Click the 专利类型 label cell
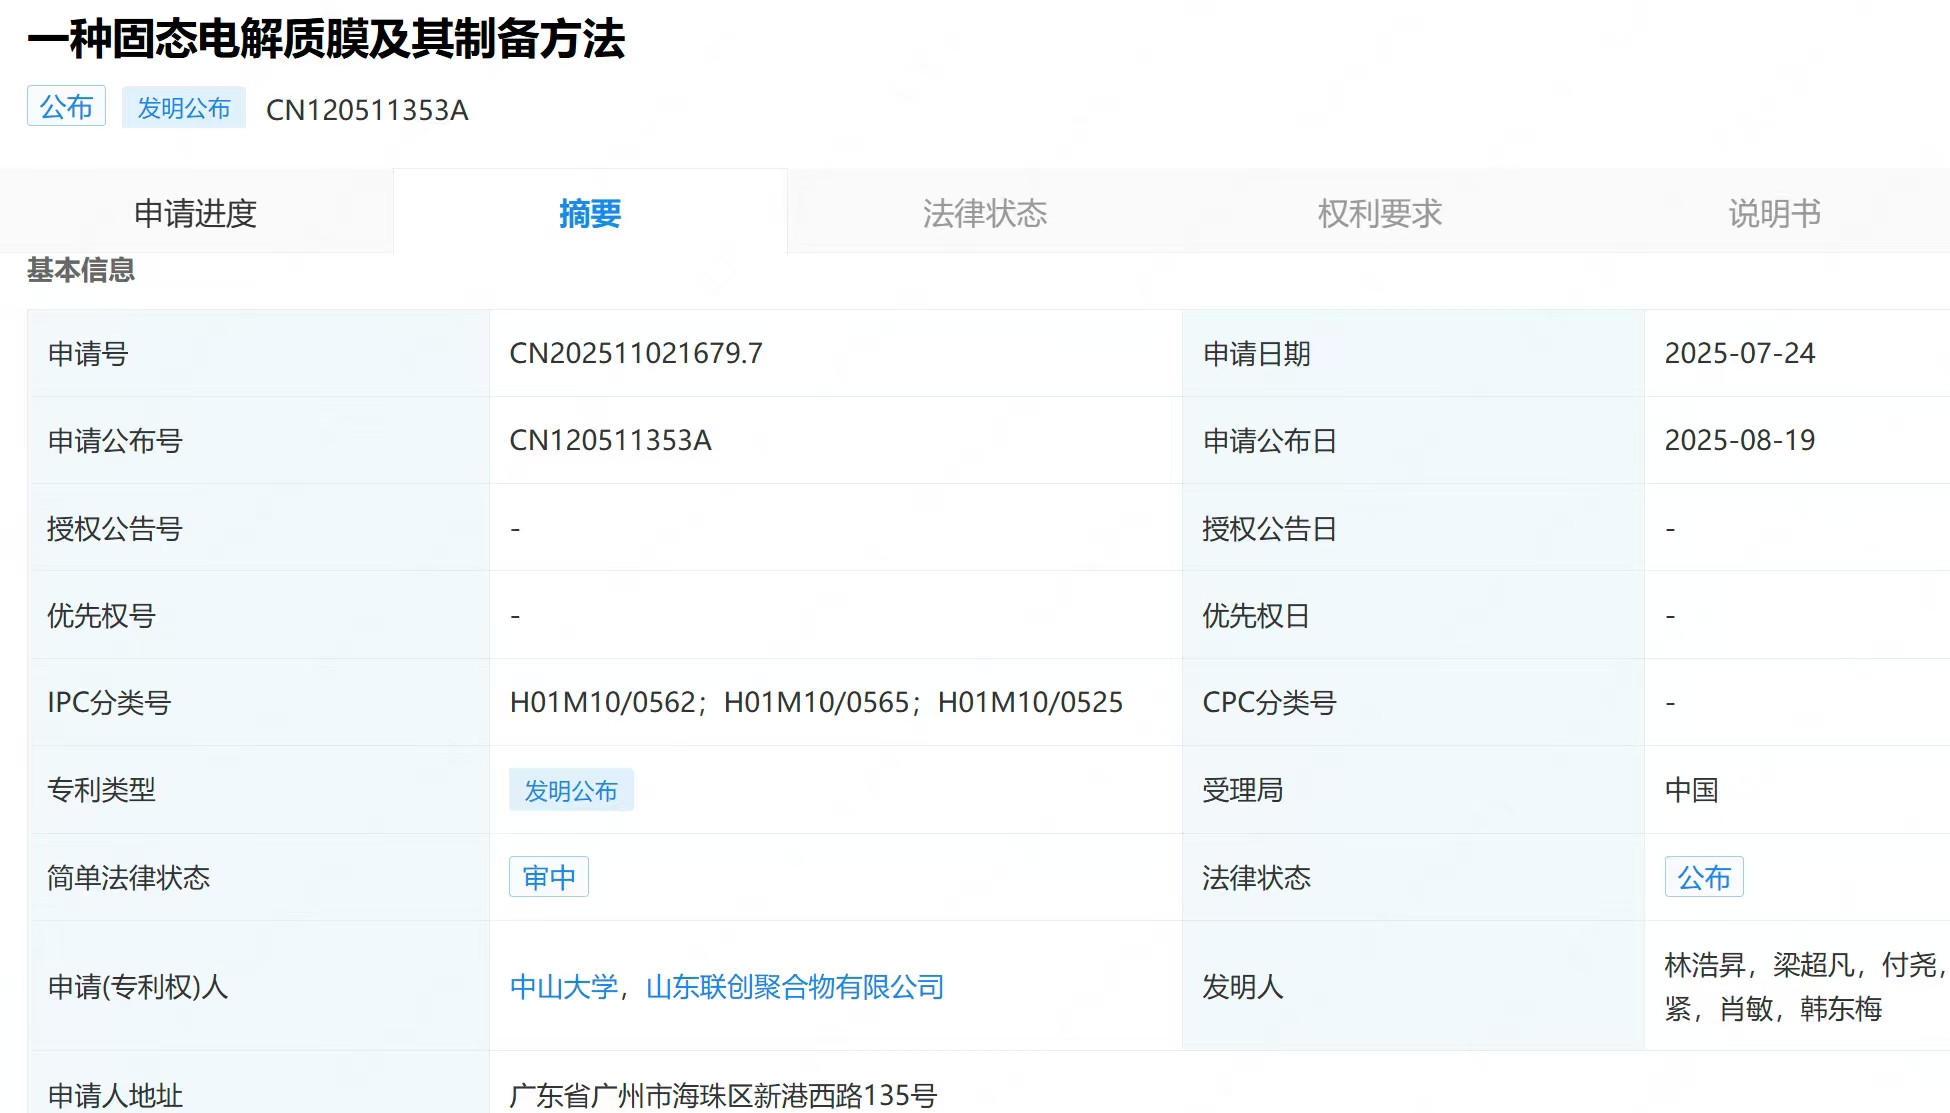Screen dimensions: 1950x1113 [x=259, y=790]
